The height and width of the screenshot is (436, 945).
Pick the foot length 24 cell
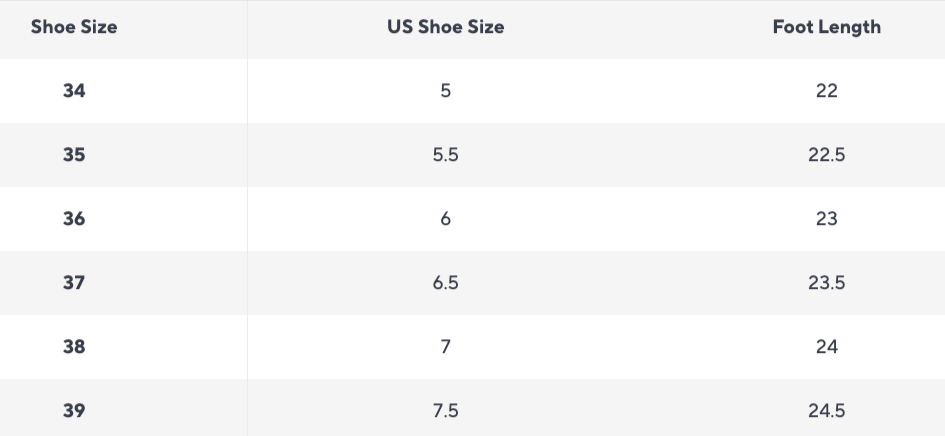826,347
